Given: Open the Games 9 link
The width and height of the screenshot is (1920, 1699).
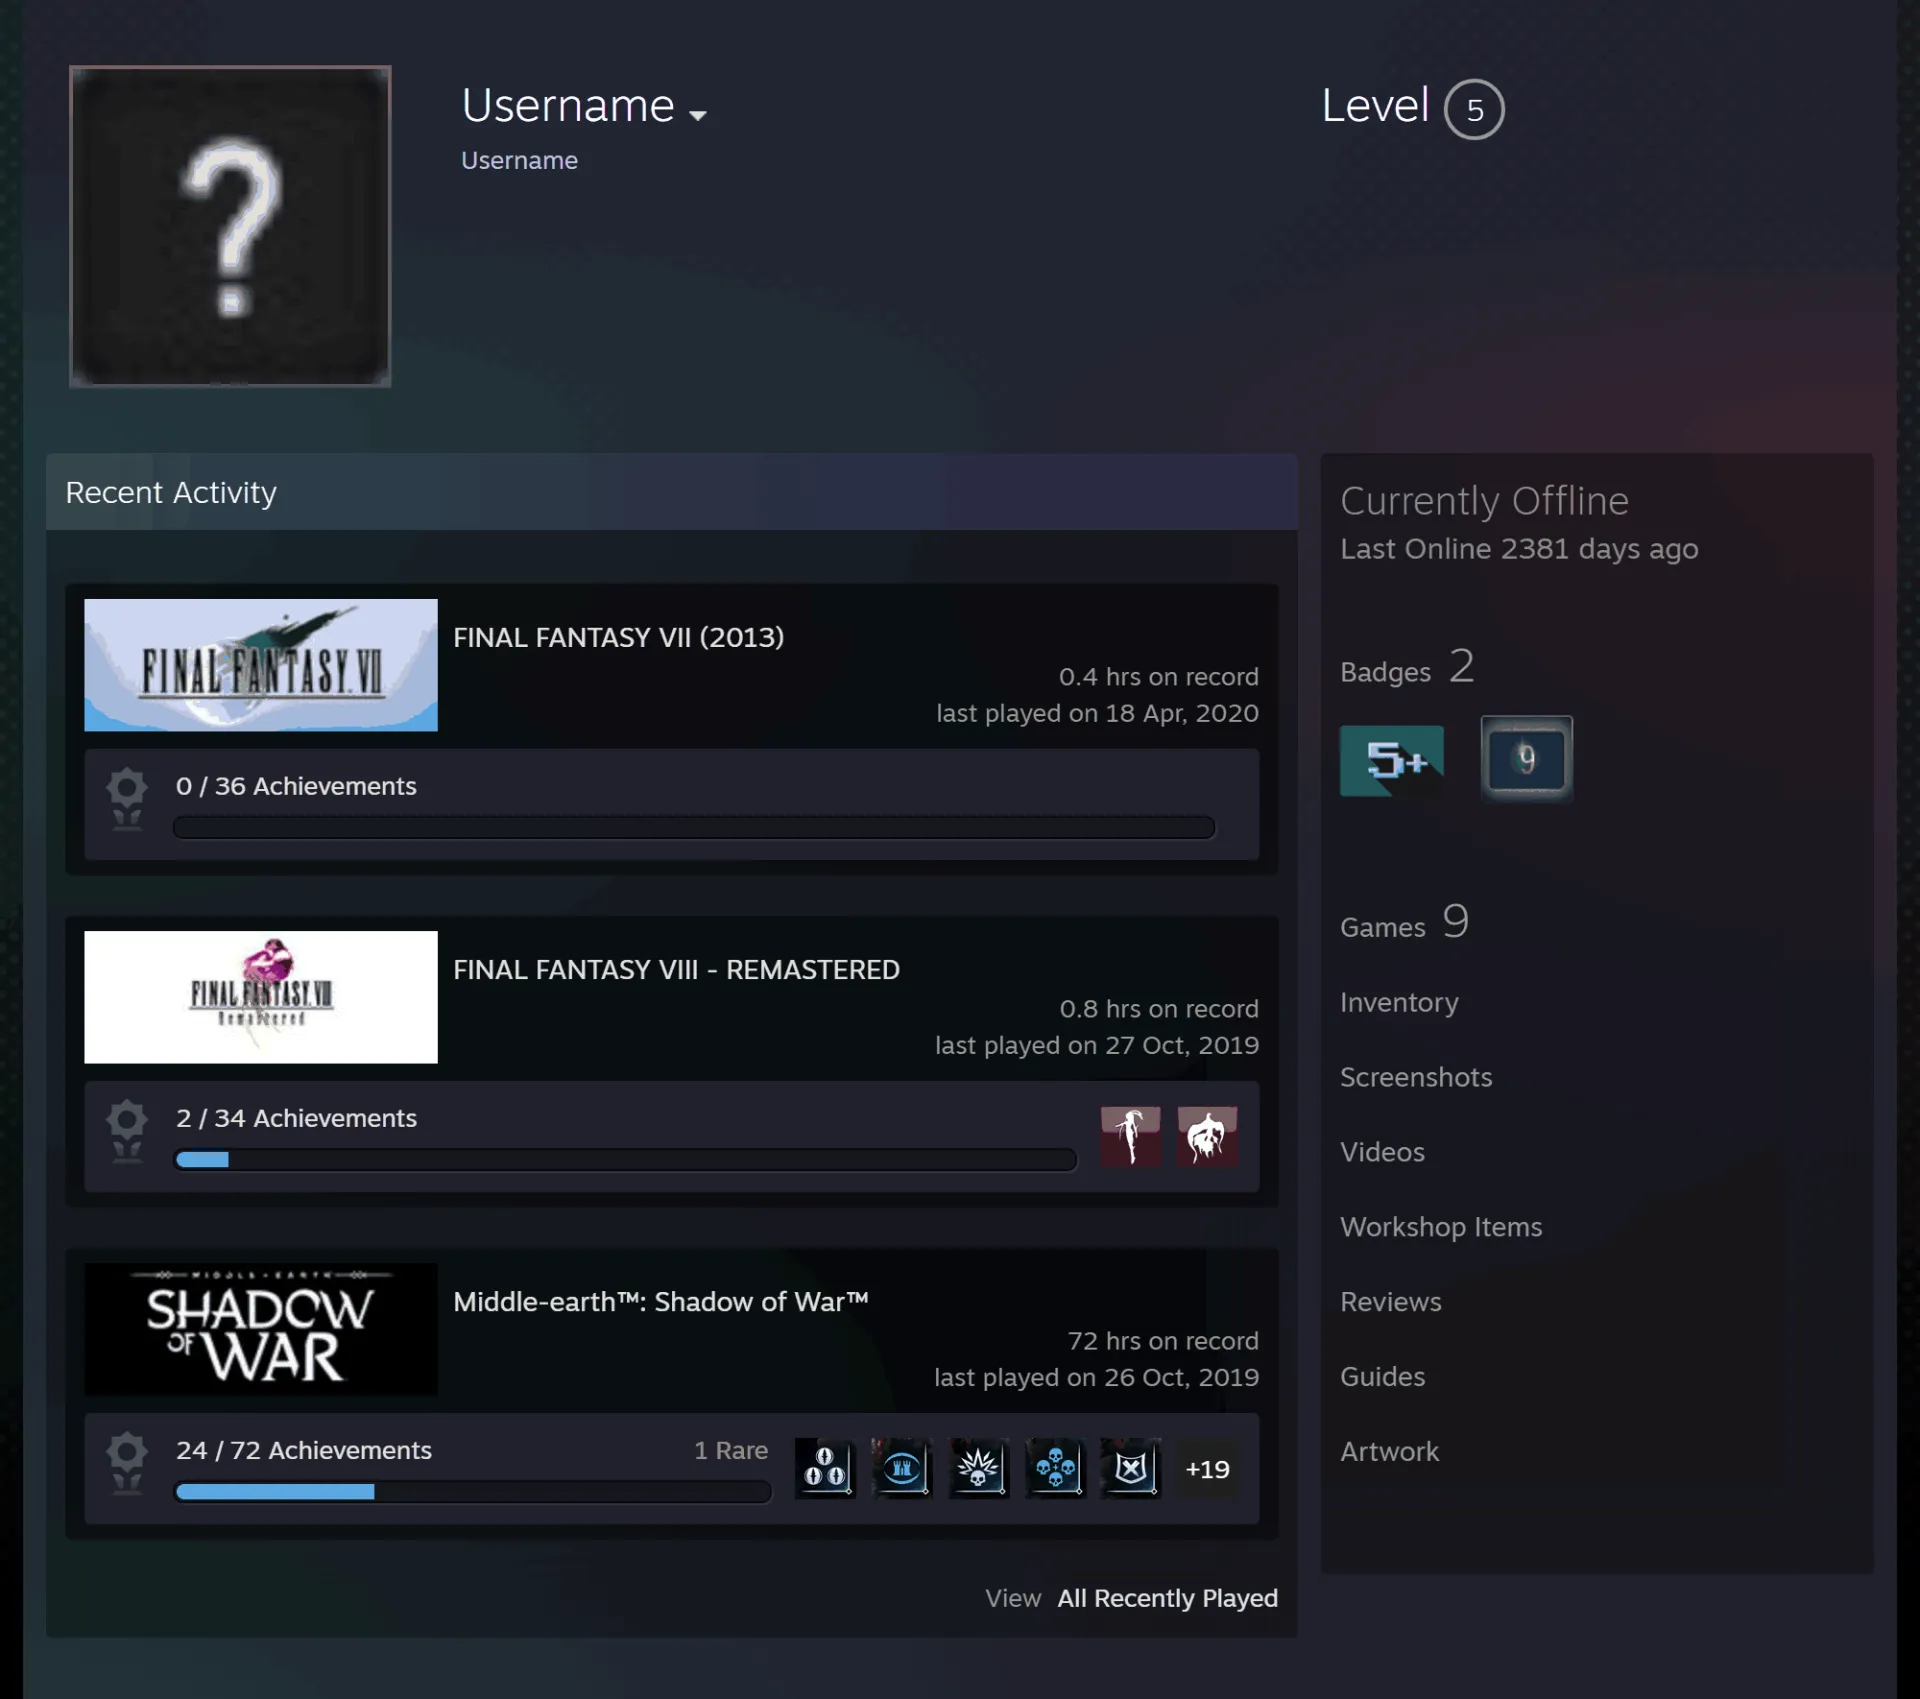Looking at the screenshot, I should click(1404, 922).
